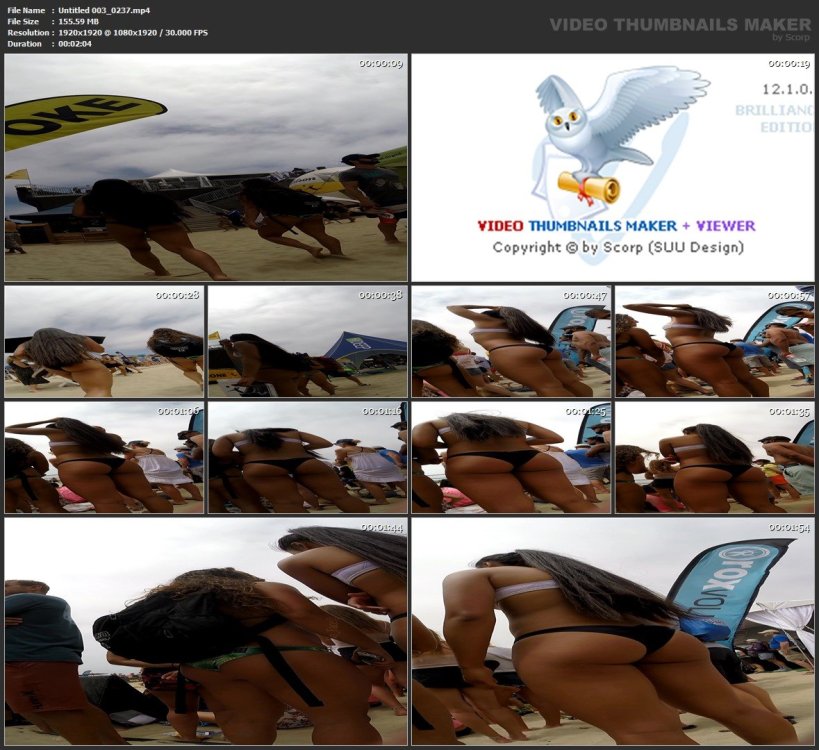Image resolution: width=819 pixels, height=750 pixels.
Task: Click the file name "Untitled 003_0237.mp4"
Action: pos(104,10)
